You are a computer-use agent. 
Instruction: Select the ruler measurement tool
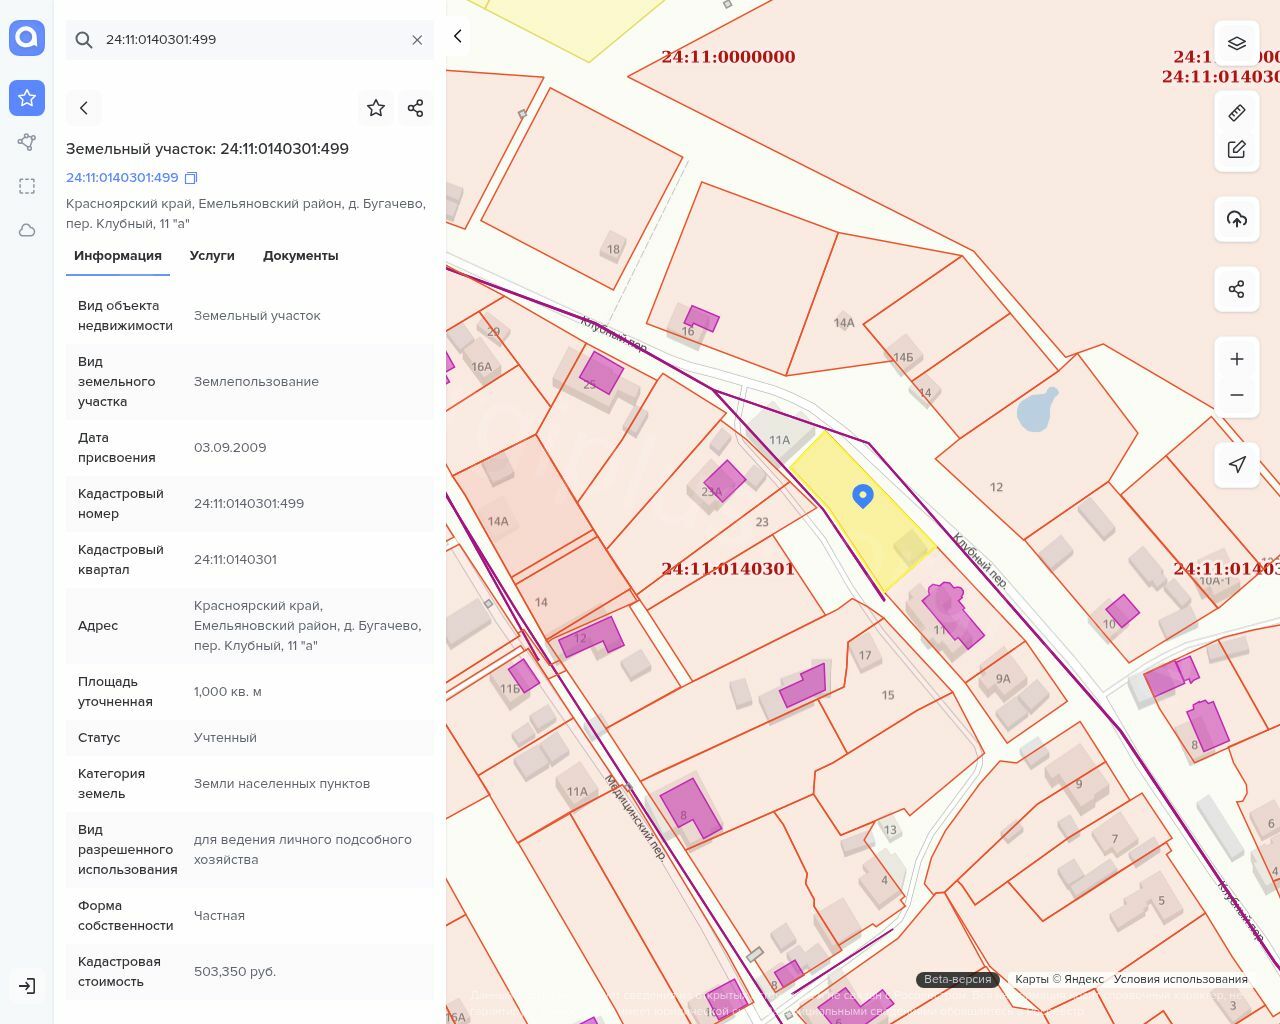(x=1237, y=113)
